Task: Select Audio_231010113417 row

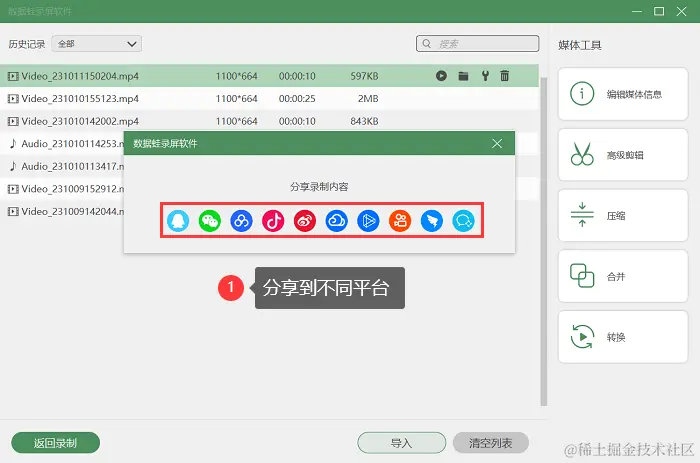Action: pyautogui.click(x=62, y=166)
